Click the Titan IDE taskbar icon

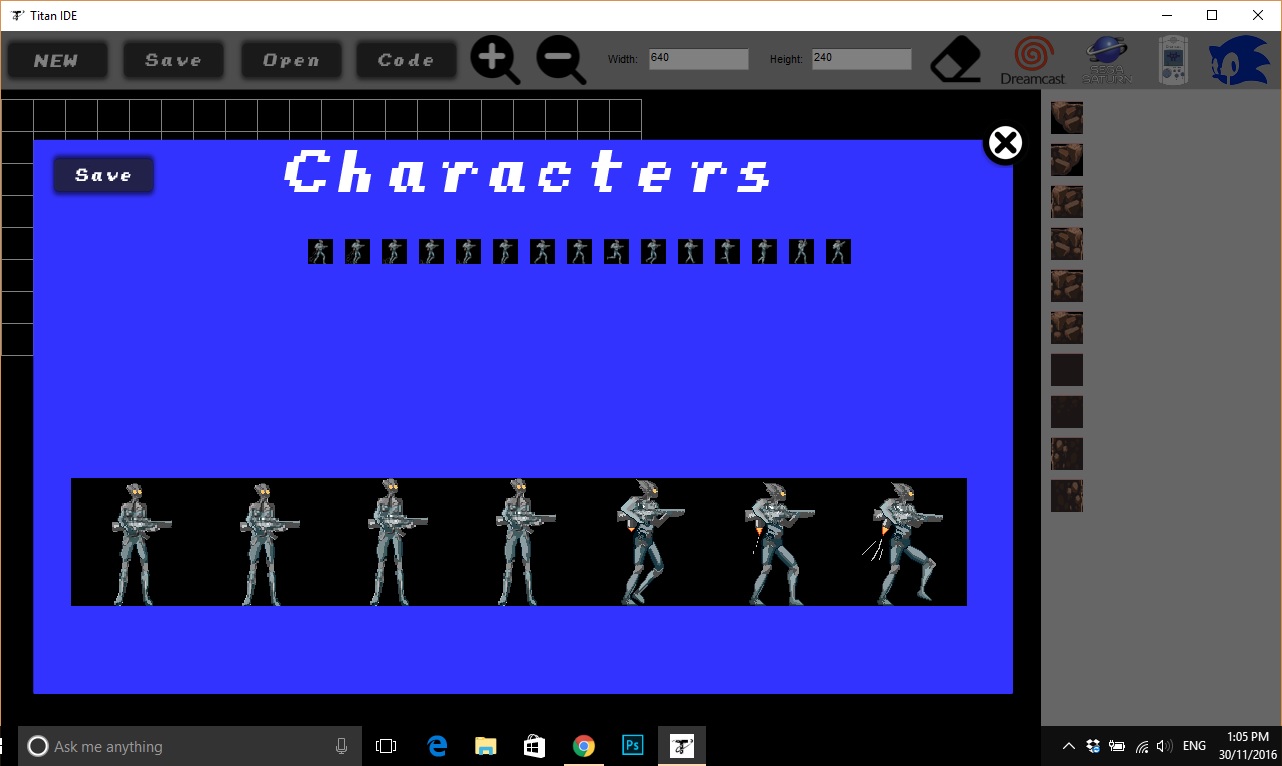(x=682, y=746)
